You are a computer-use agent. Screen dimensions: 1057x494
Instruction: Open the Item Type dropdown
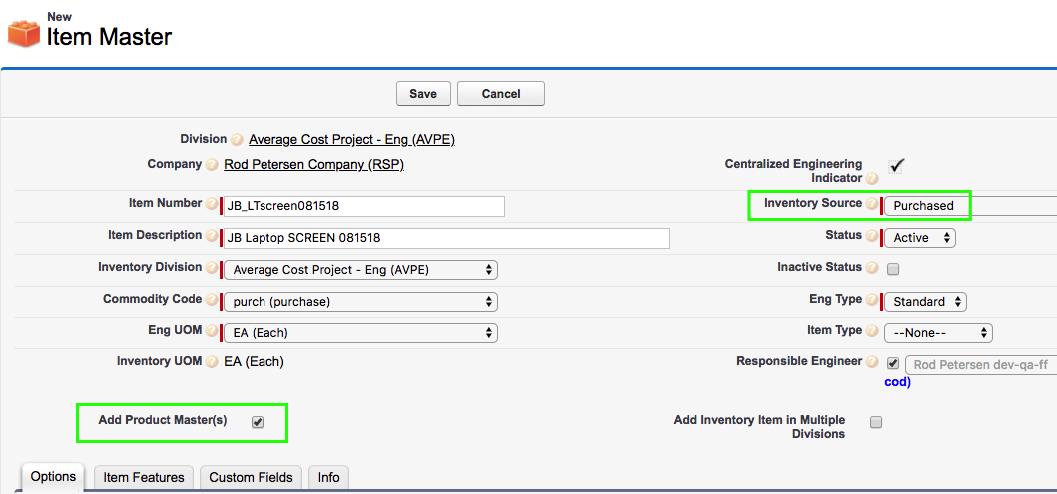click(x=938, y=333)
